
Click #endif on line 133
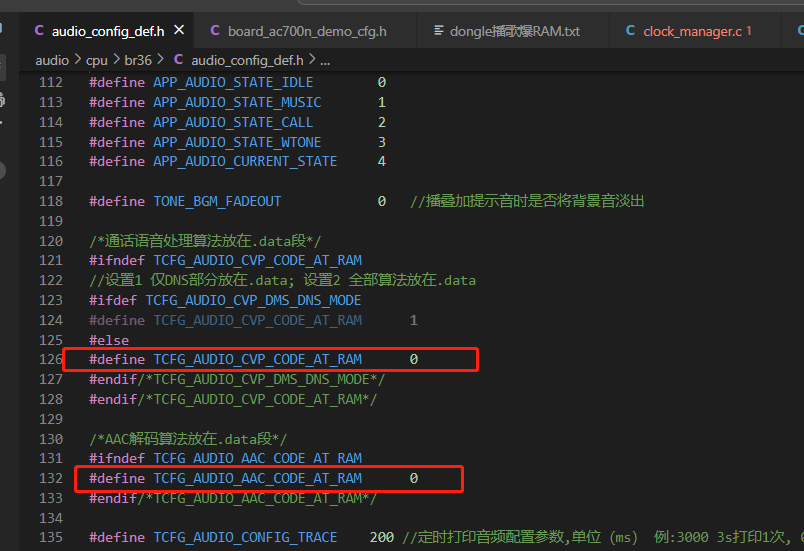[x=113, y=498]
